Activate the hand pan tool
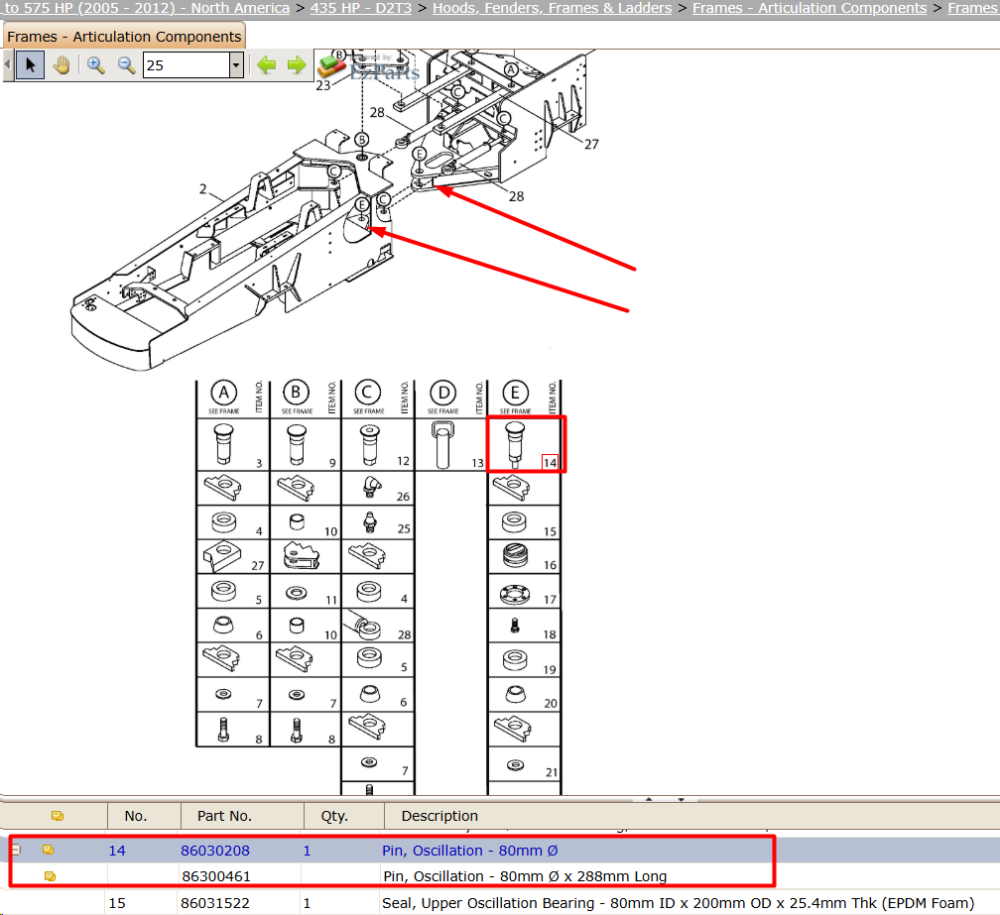This screenshot has width=1000, height=915. click(61, 65)
